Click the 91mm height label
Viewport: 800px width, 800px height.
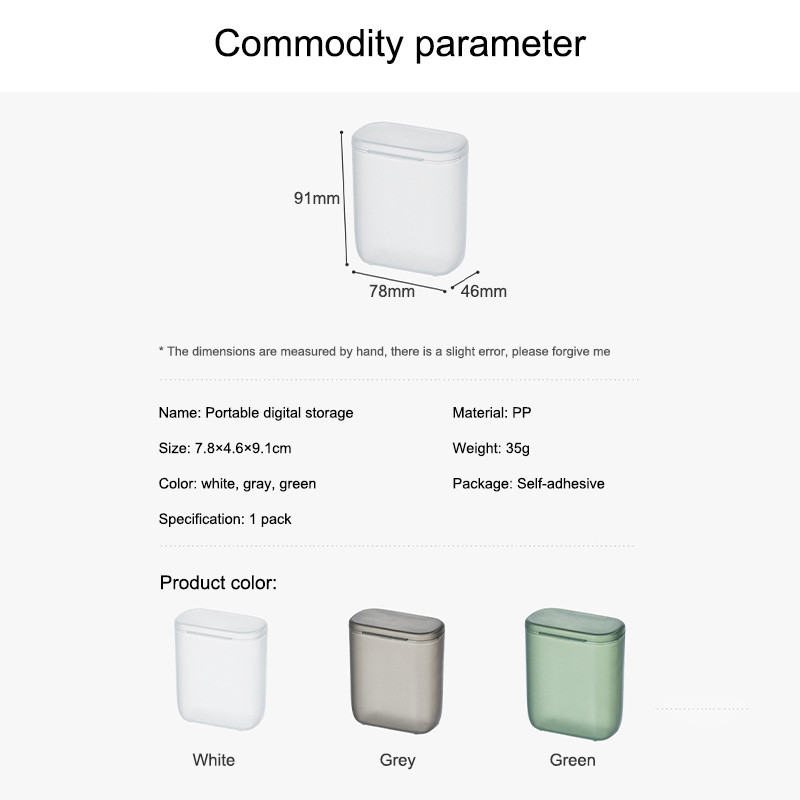pyautogui.click(x=316, y=198)
